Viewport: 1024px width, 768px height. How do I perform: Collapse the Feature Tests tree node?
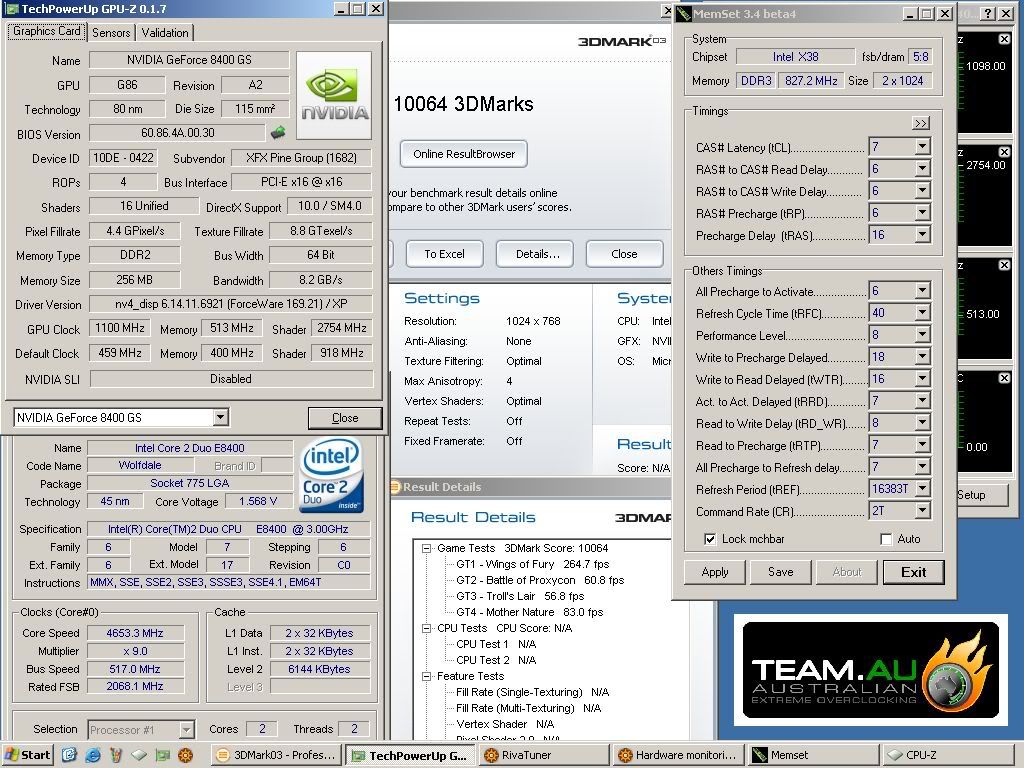tap(426, 677)
